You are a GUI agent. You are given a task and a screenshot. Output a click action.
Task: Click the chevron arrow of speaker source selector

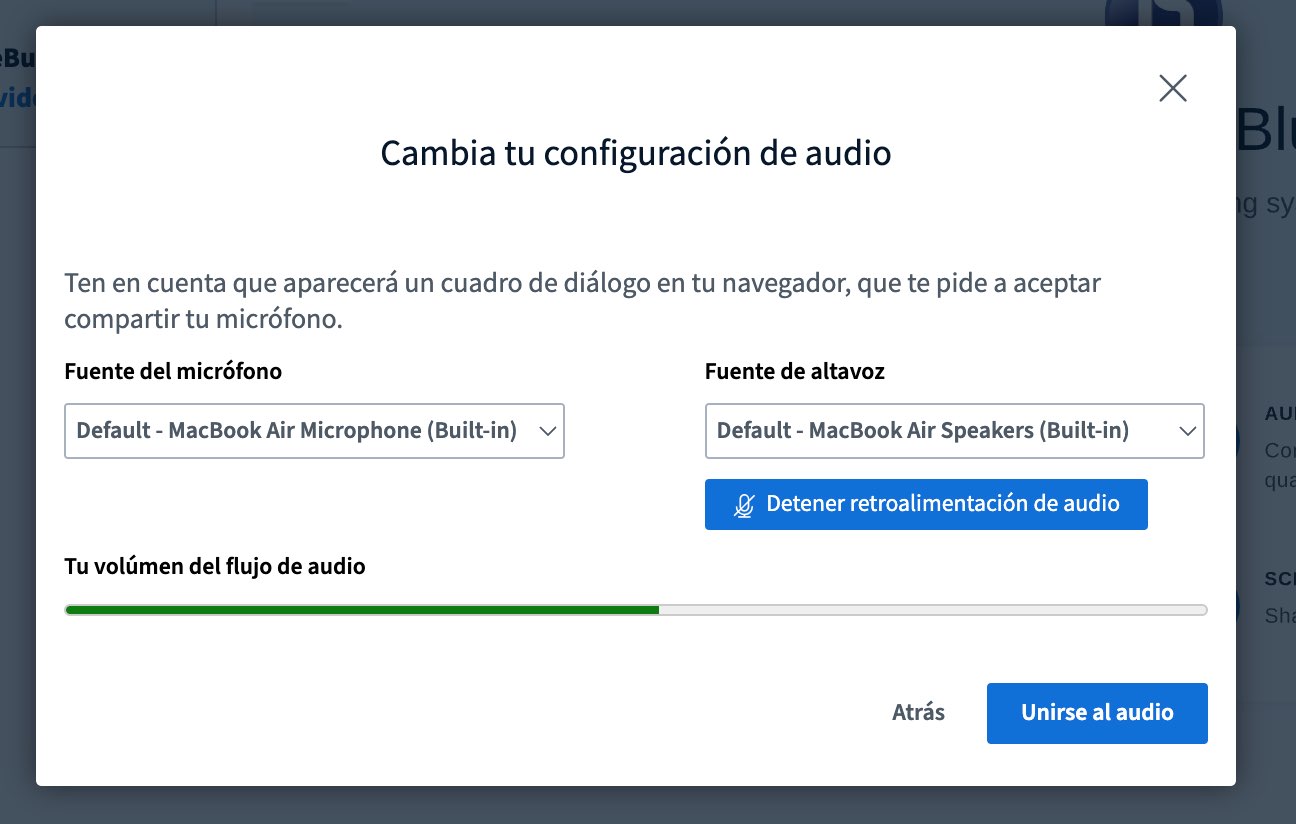click(1187, 431)
